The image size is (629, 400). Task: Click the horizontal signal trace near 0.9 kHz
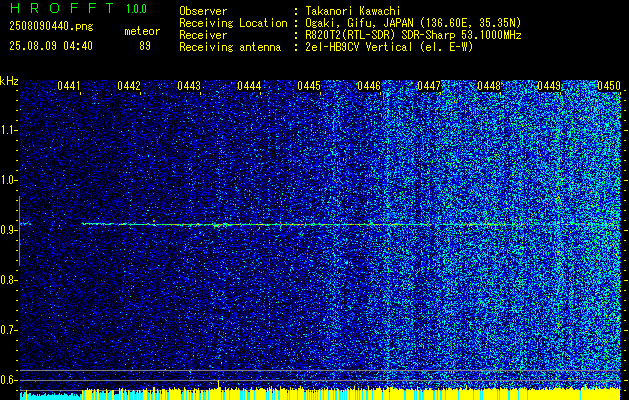(x=351, y=224)
